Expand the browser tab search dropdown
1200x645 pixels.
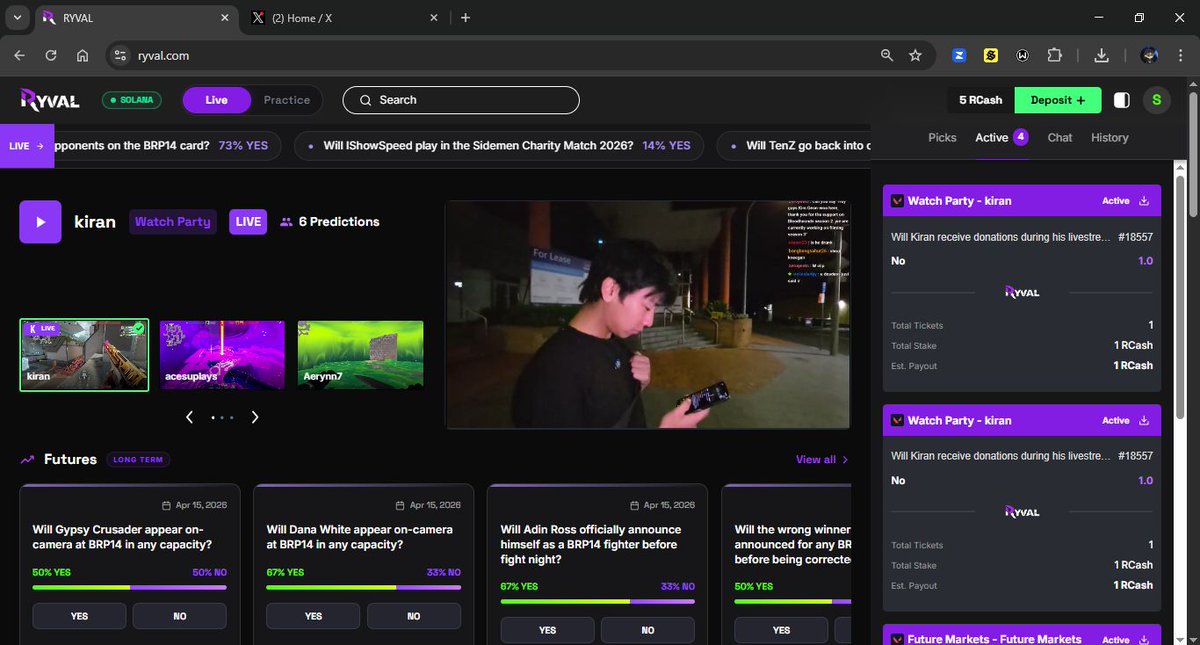click(x=19, y=18)
